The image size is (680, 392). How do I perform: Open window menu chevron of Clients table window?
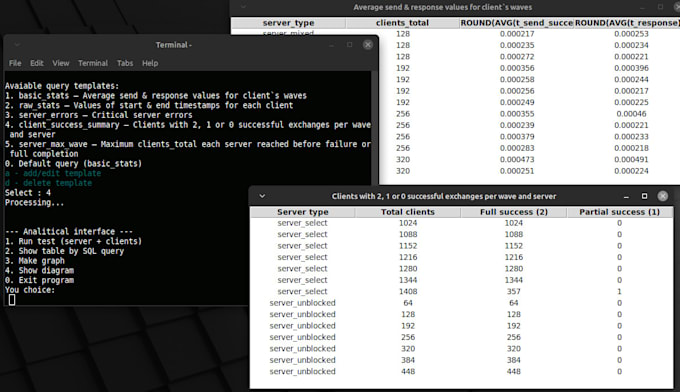(262, 196)
